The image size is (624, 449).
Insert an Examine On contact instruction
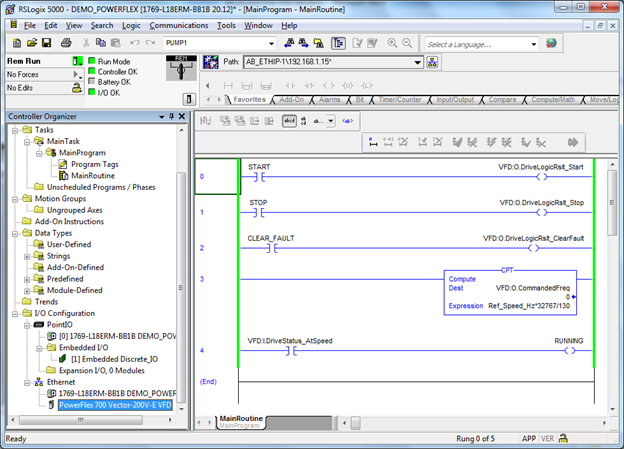pyautogui.click(x=290, y=86)
